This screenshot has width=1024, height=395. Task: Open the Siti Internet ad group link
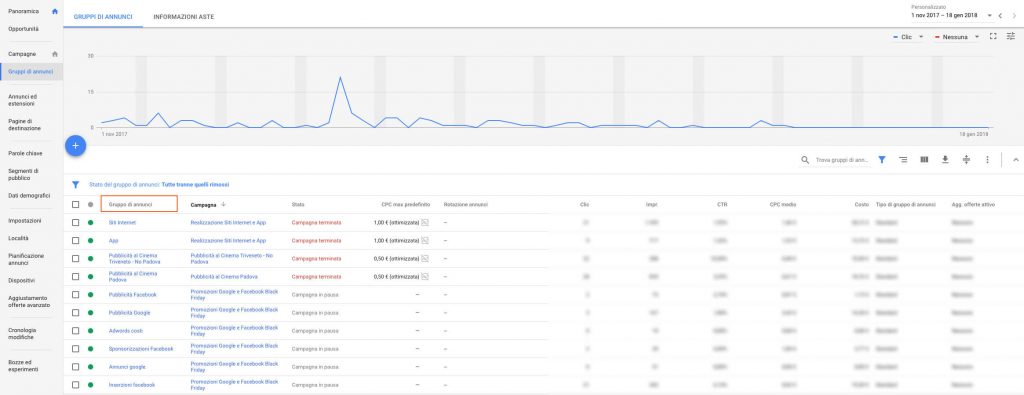122,223
